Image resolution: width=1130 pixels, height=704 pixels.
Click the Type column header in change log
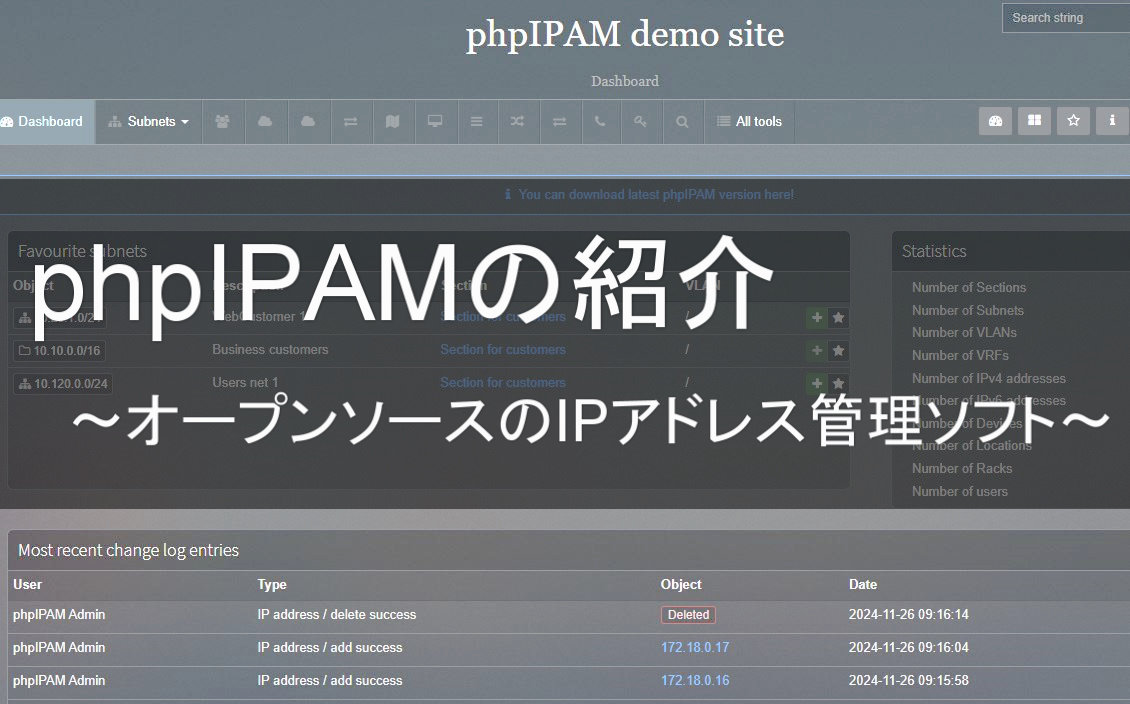(x=272, y=584)
